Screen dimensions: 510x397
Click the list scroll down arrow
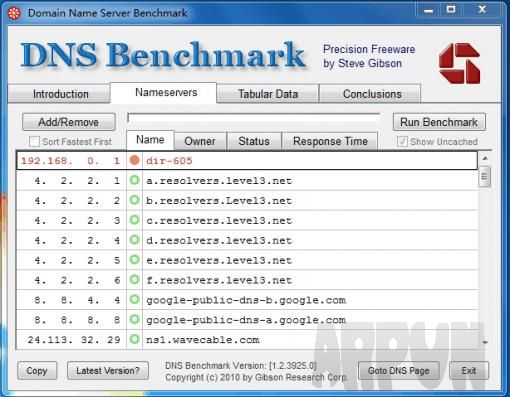485,342
